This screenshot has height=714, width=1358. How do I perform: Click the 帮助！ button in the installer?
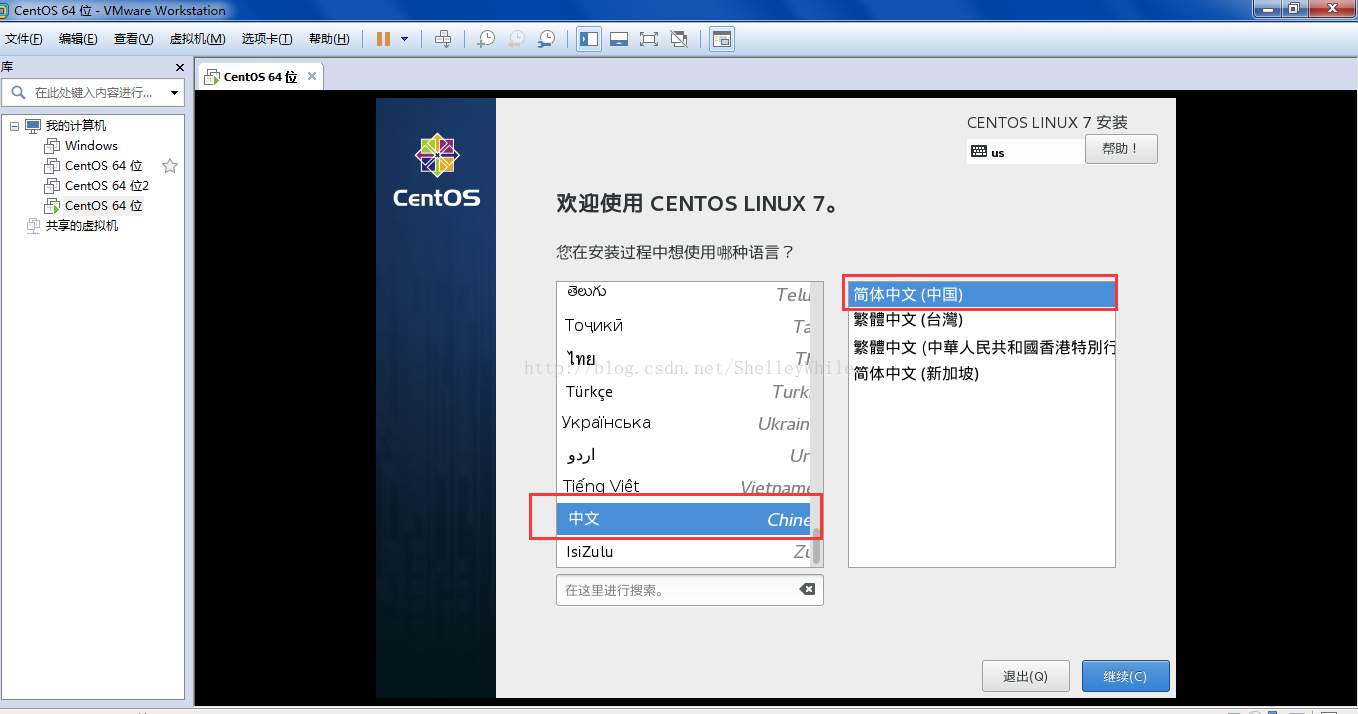1121,149
